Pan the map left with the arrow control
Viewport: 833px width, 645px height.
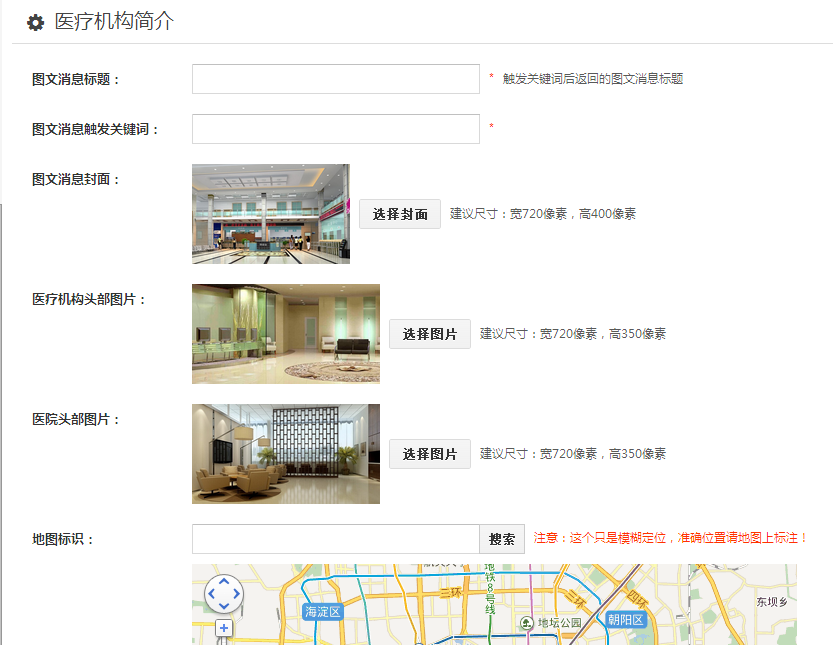(211, 594)
